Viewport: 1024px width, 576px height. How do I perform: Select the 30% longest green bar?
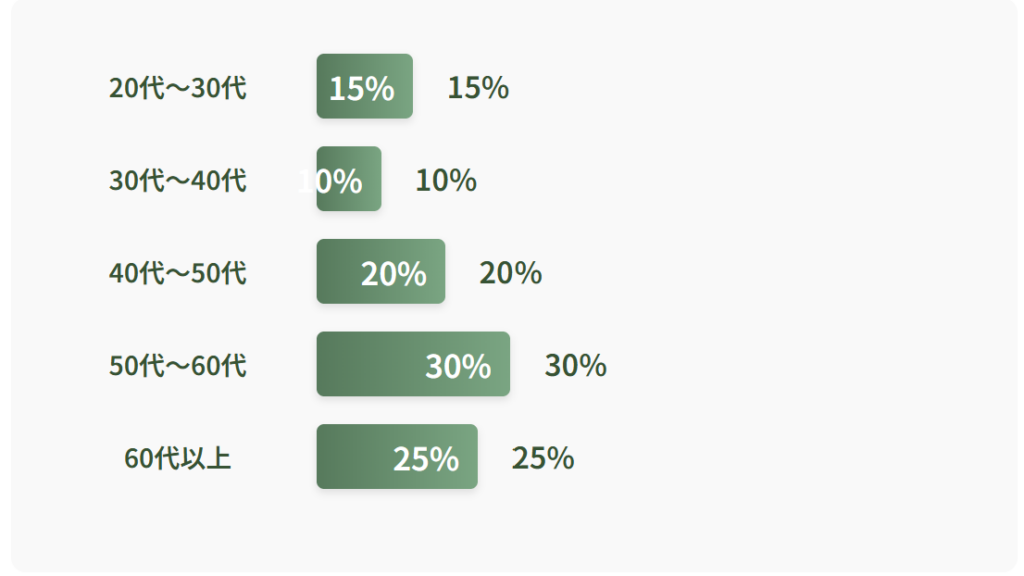(413, 364)
